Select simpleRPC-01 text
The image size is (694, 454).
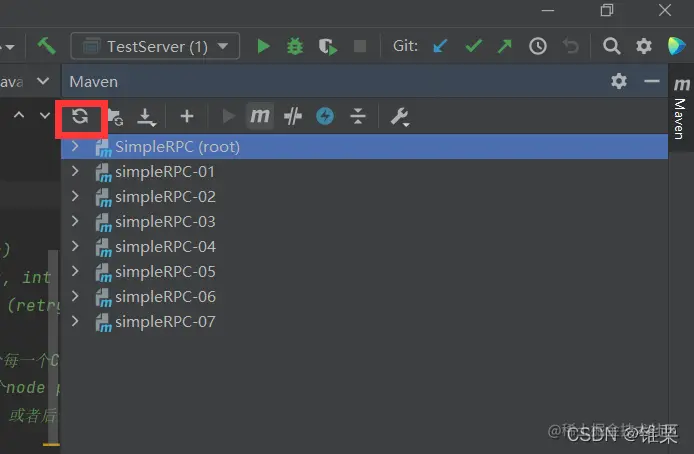[165, 172]
